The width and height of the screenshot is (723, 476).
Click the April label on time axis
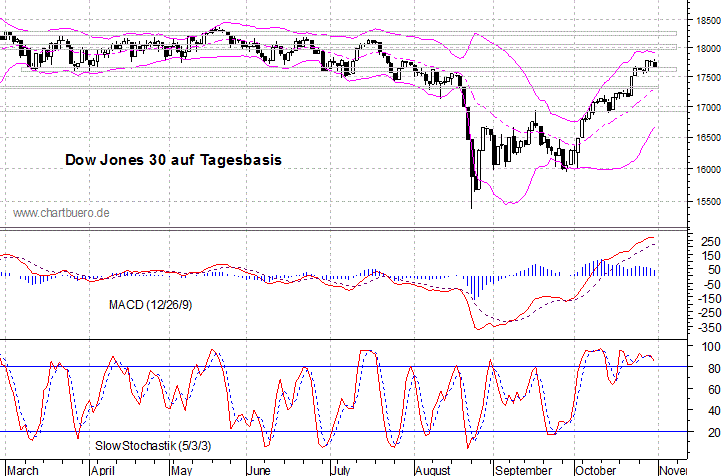[103, 470]
